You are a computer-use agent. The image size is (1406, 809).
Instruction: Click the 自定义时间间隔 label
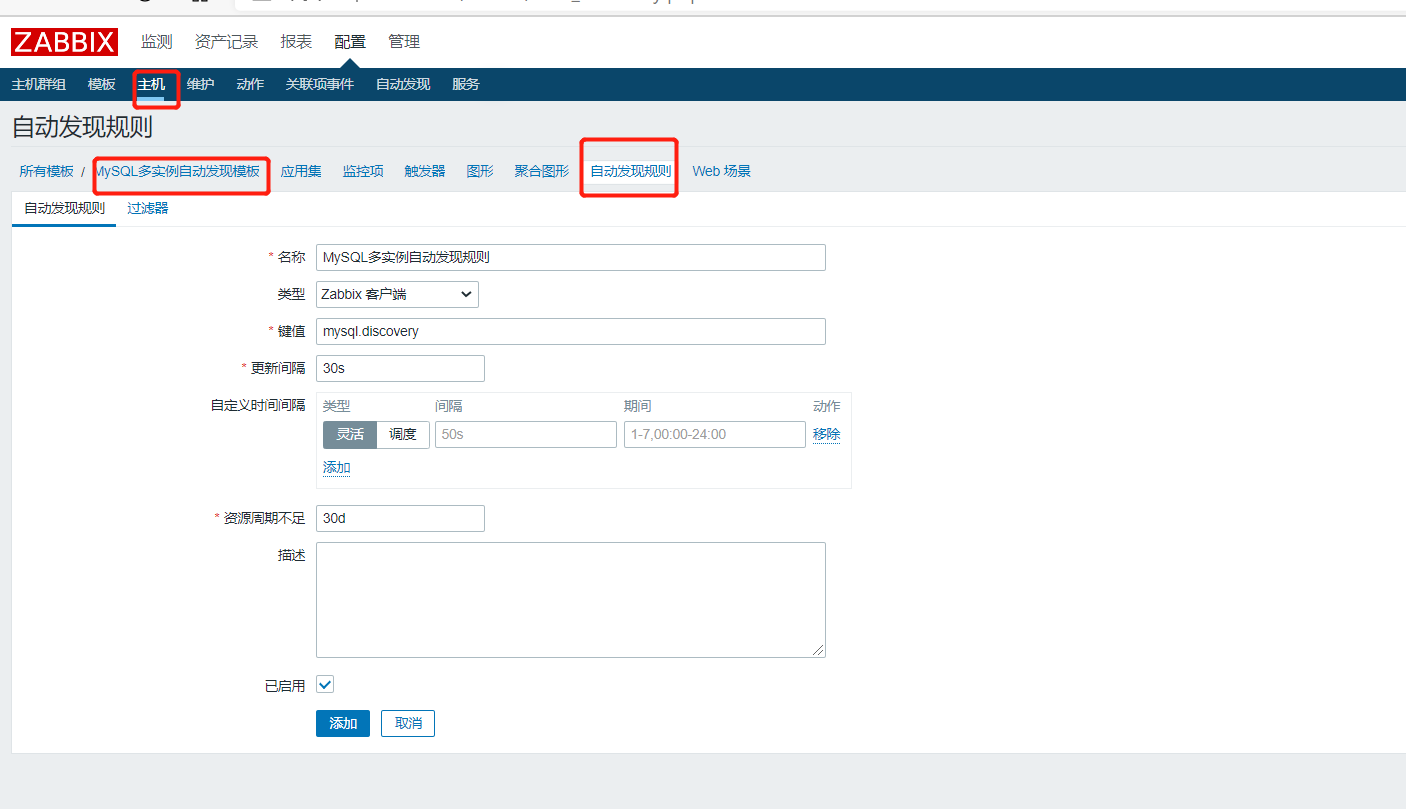click(258, 406)
